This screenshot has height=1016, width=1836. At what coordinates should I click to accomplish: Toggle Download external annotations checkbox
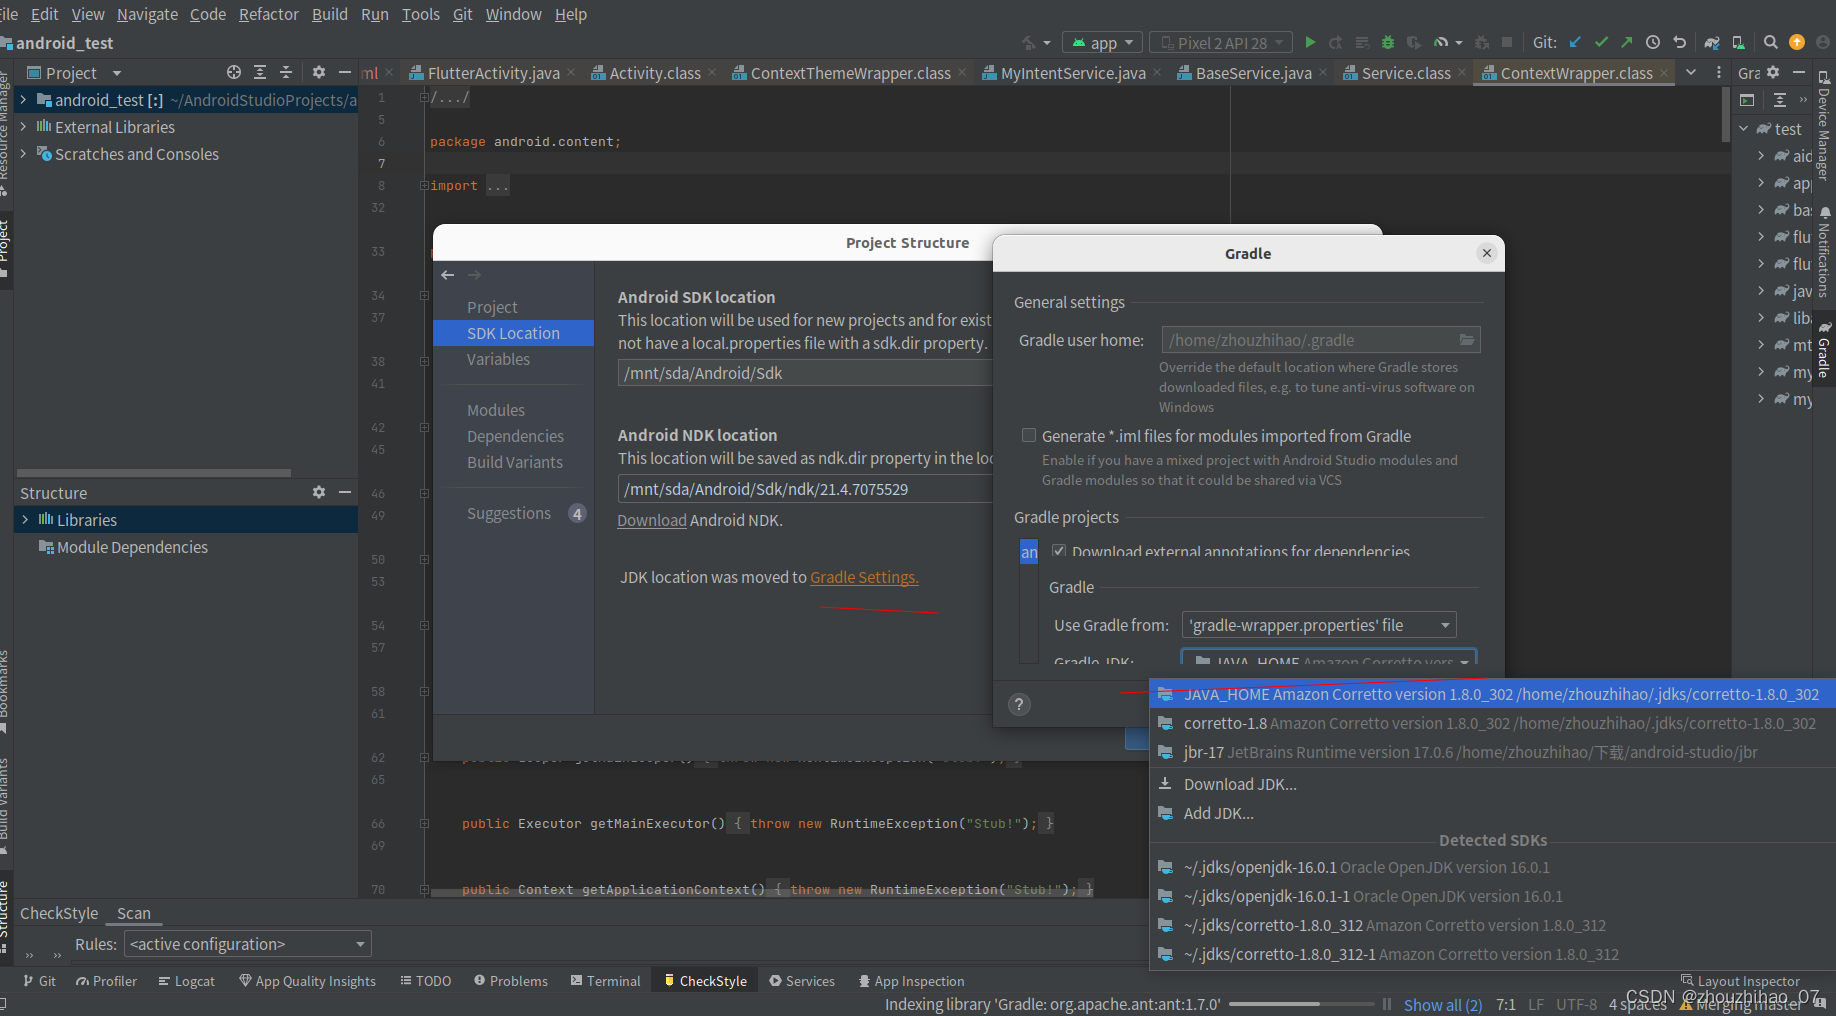coord(1059,551)
